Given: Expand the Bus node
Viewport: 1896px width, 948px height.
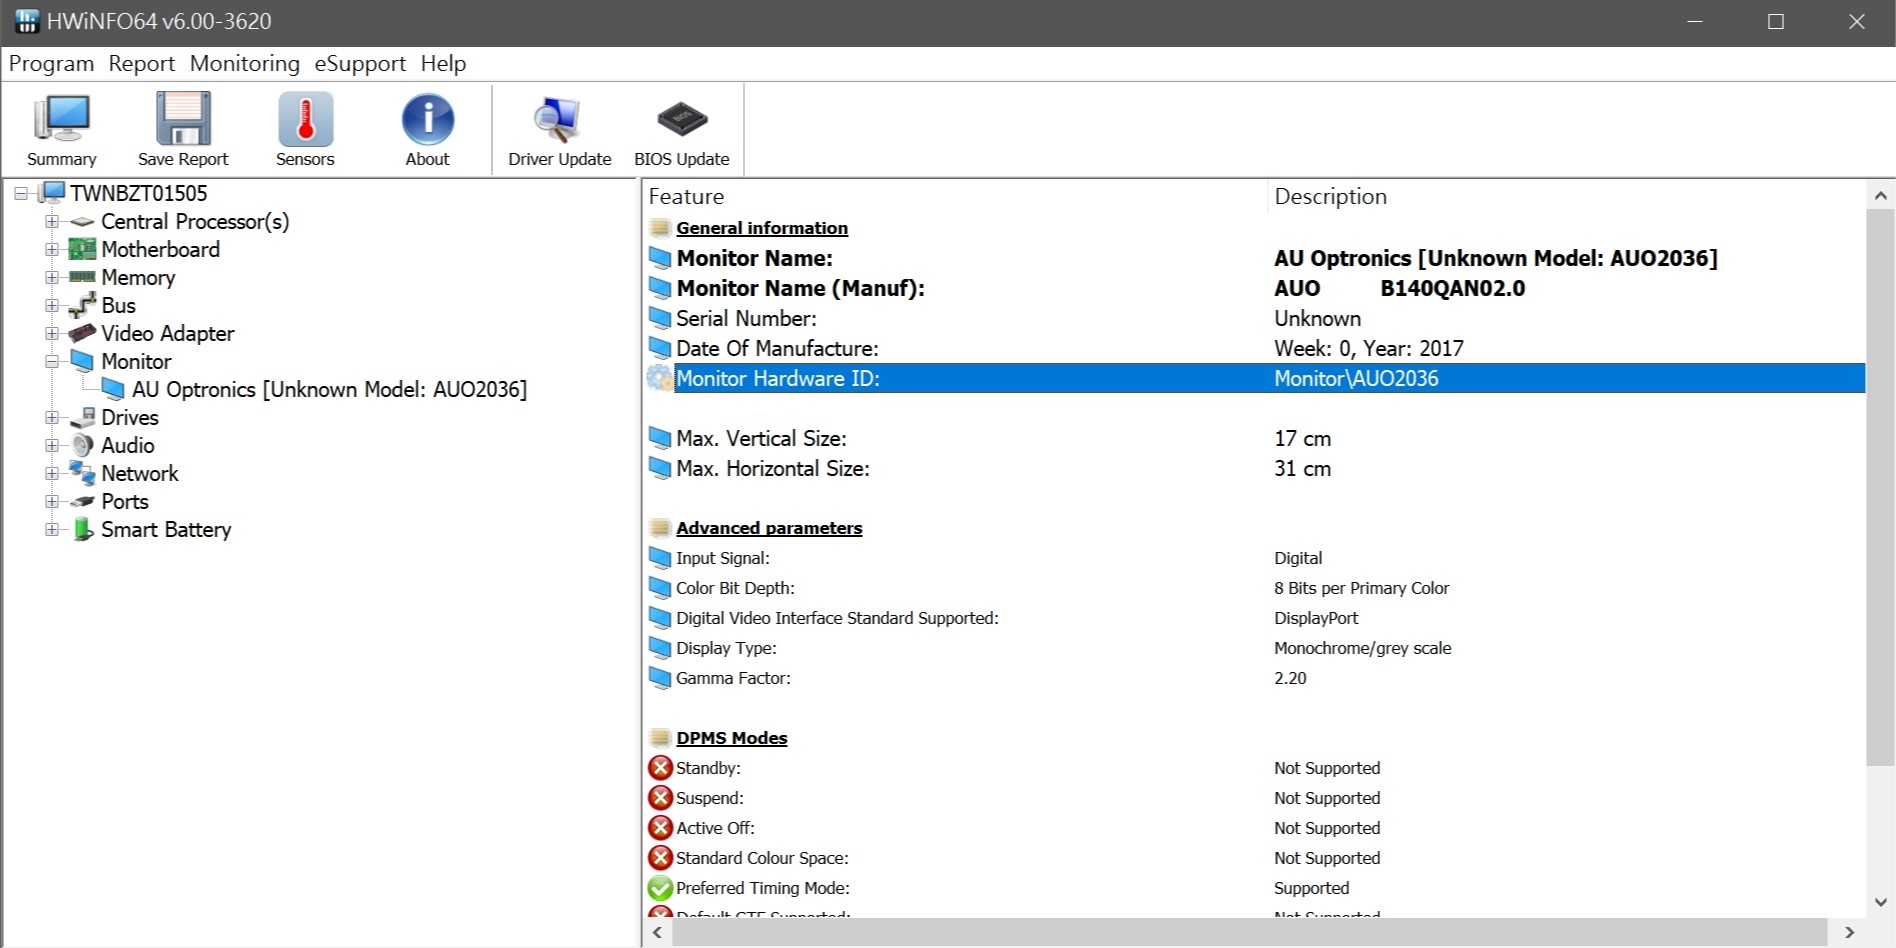Looking at the screenshot, I should [52, 305].
